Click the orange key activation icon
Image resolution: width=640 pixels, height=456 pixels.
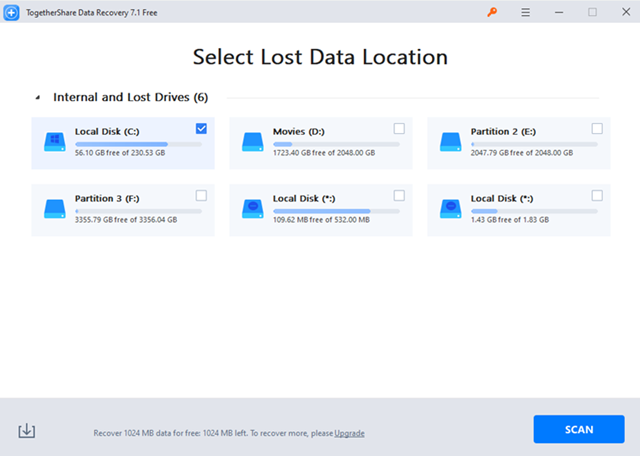pyautogui.click(x=492, y=12)
